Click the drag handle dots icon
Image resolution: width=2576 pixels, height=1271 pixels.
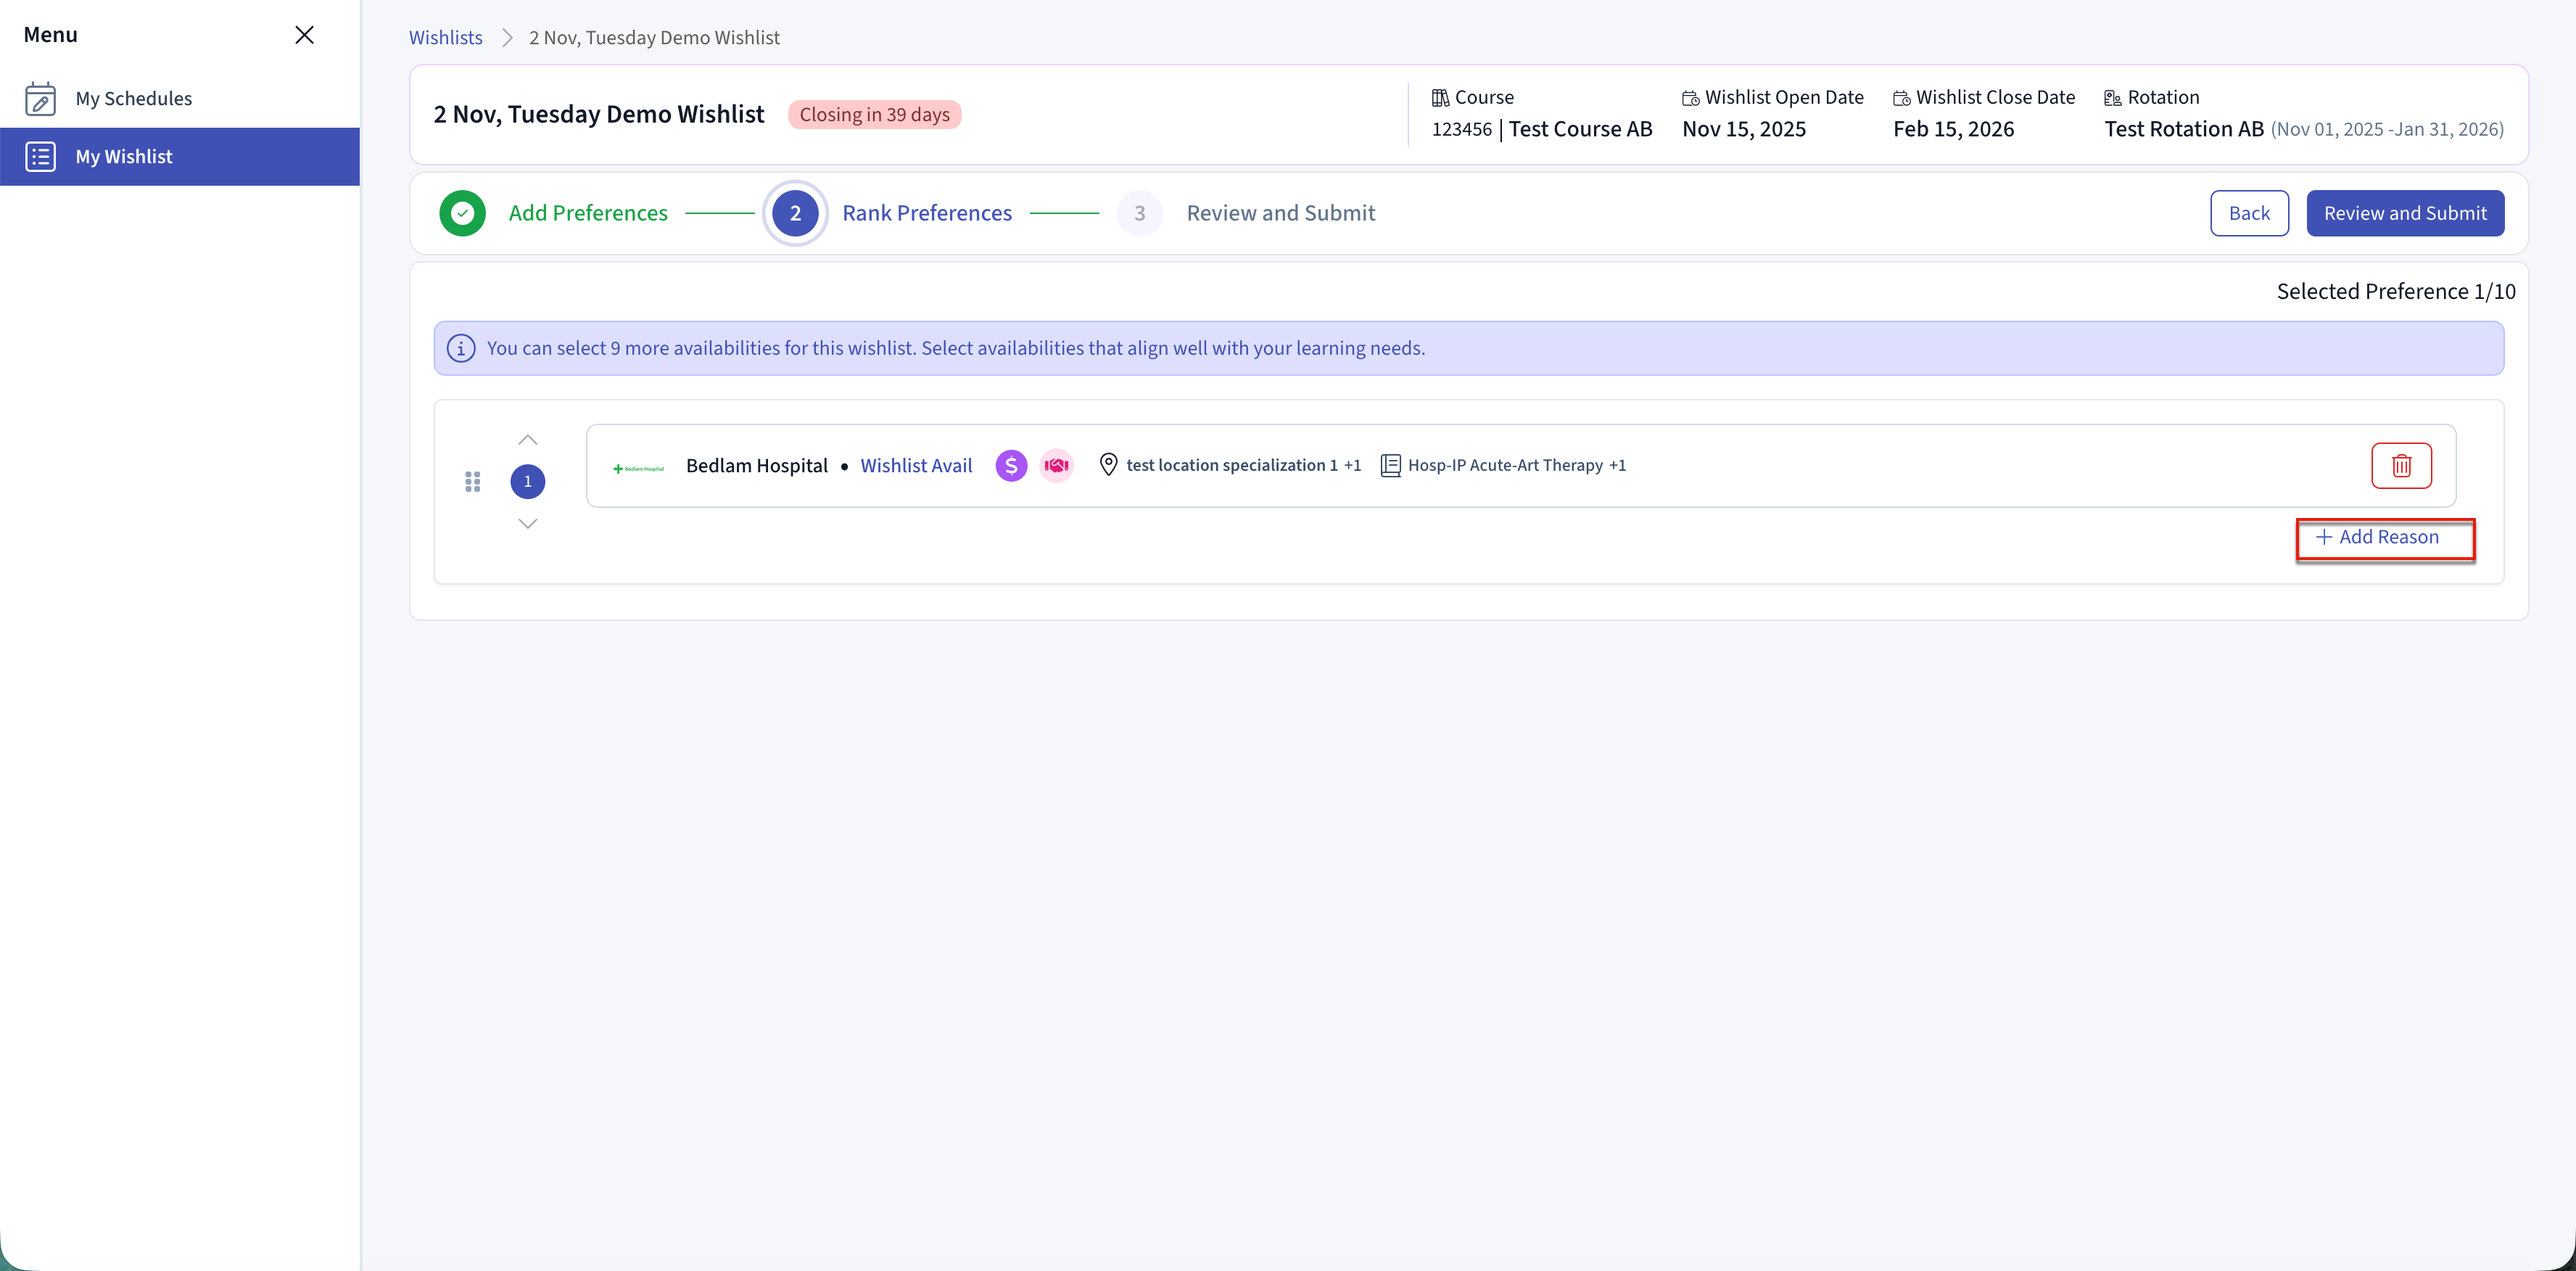pyautogui.click(x=473, y=482)
